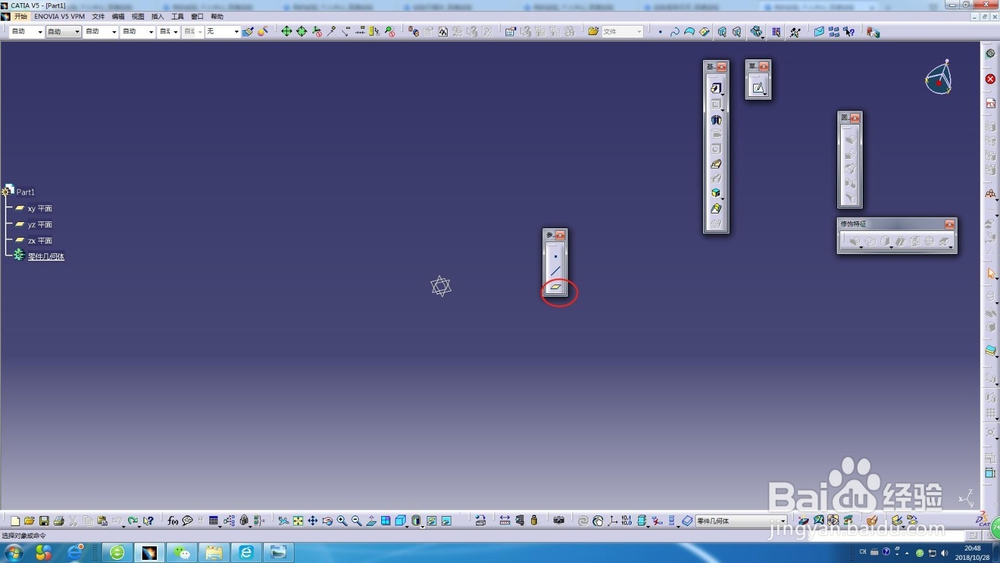The image size is (1000, 563).
Task: Click the compass in the top right viewport
Action: [x=939, y=78]
